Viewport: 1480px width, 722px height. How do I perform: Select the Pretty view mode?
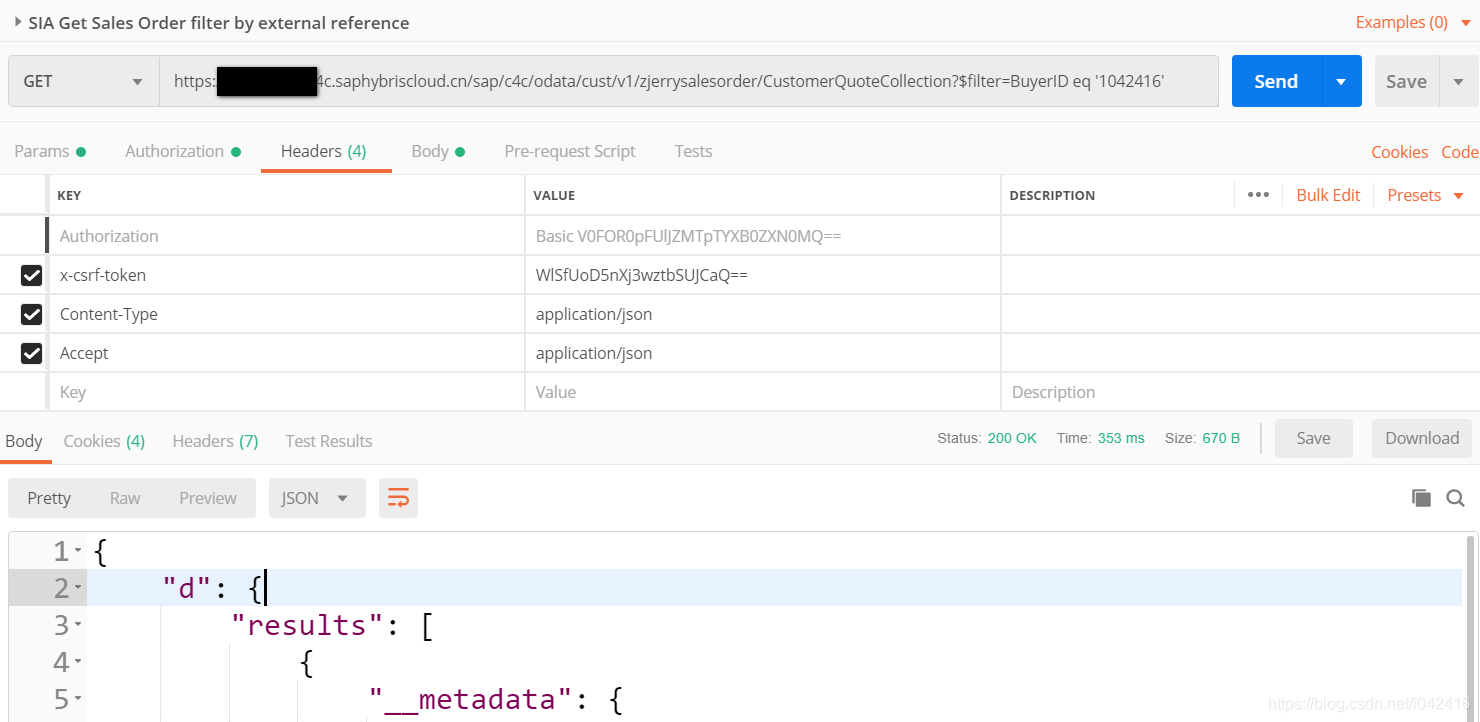[49, 498]
